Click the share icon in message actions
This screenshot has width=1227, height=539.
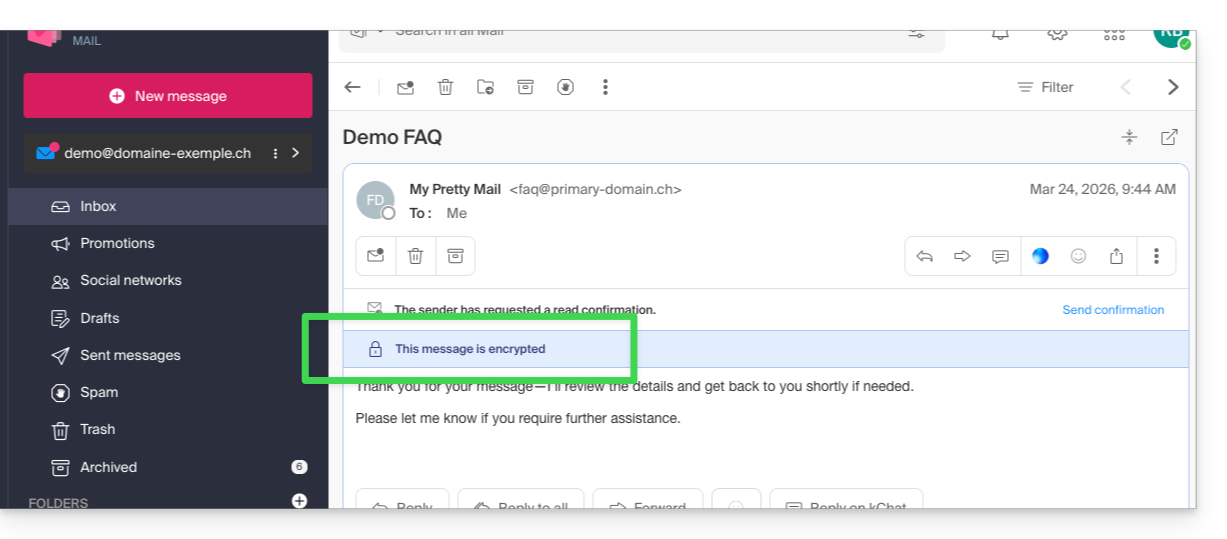click(x=1116, y=256)
